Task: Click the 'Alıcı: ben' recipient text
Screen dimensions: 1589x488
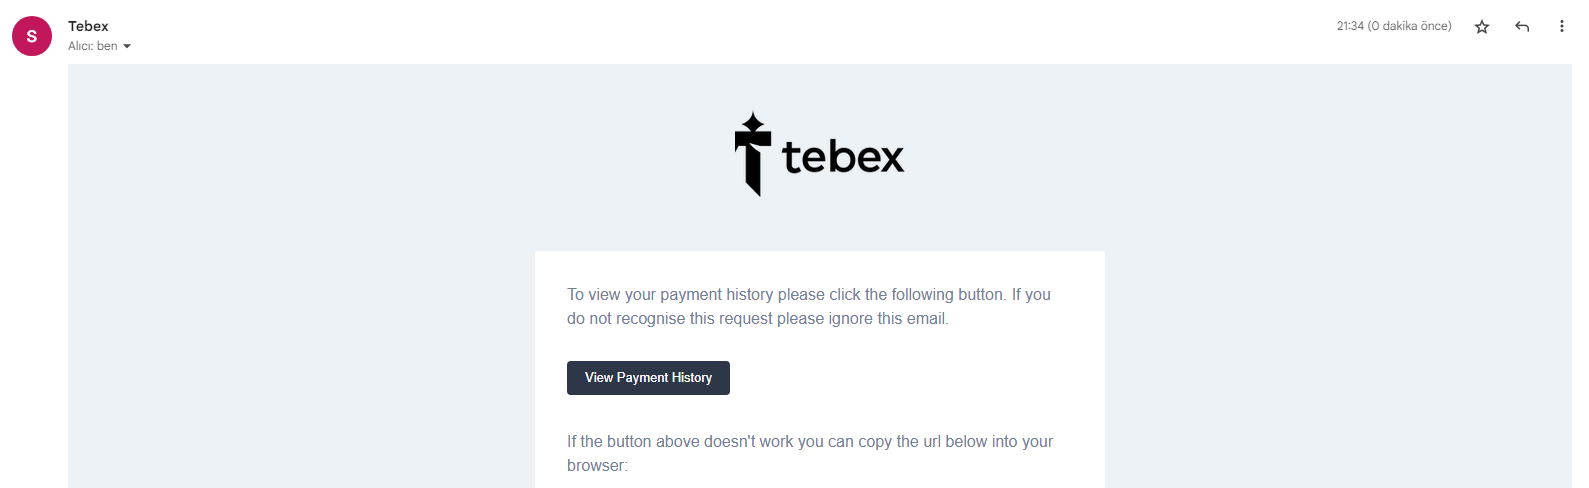Action: point(92,46)
